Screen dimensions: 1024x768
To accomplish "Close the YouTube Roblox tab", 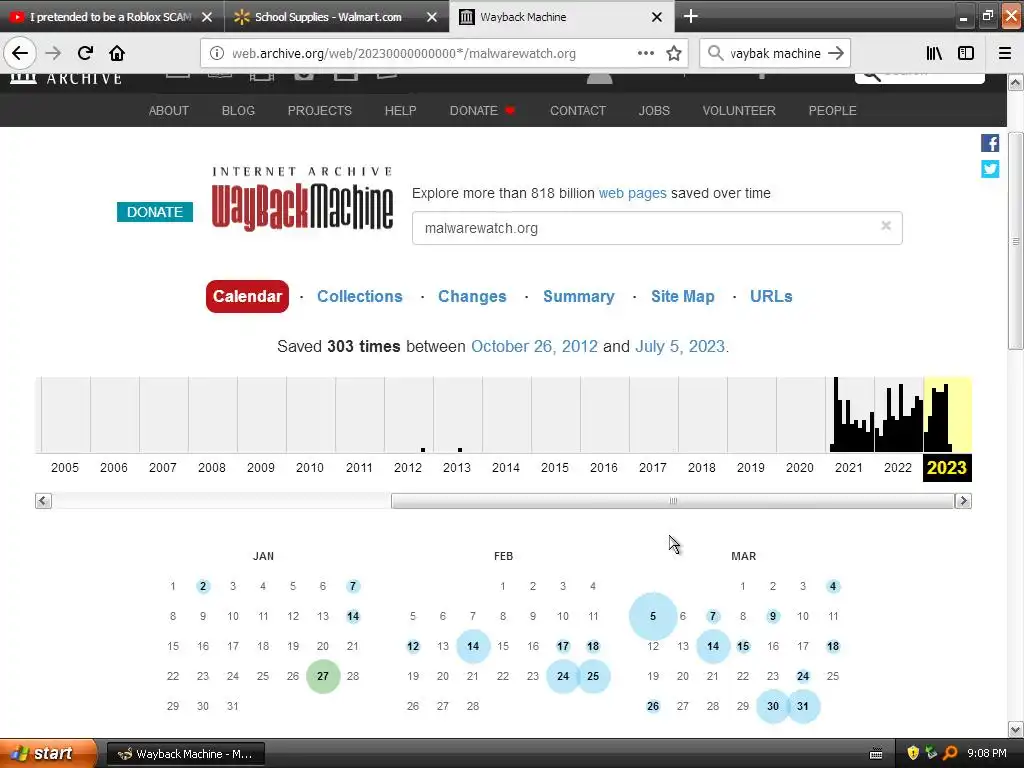I will (207, 17).
